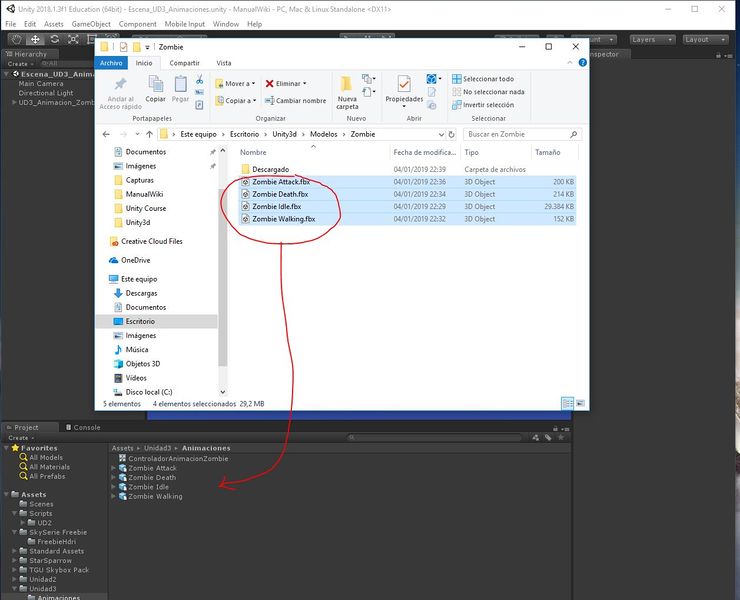Switch to Console tab in Unity
This screenshot has width=740, height=600.
click(83, 427)
